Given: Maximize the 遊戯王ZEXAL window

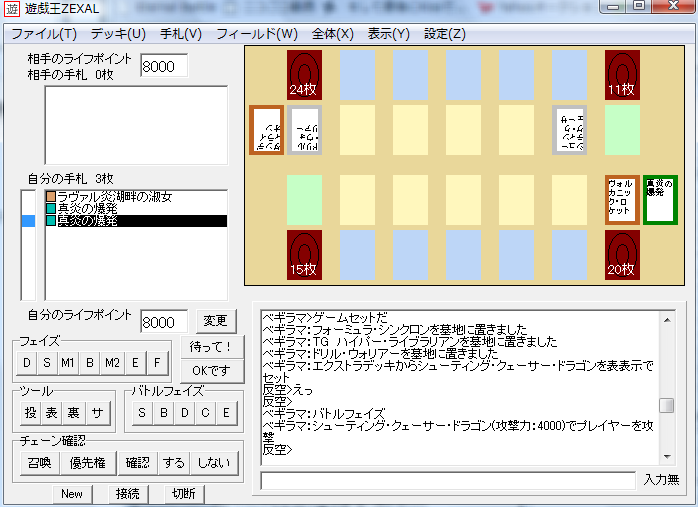Looking at the screenshot, I should click(x=640, y=6).
